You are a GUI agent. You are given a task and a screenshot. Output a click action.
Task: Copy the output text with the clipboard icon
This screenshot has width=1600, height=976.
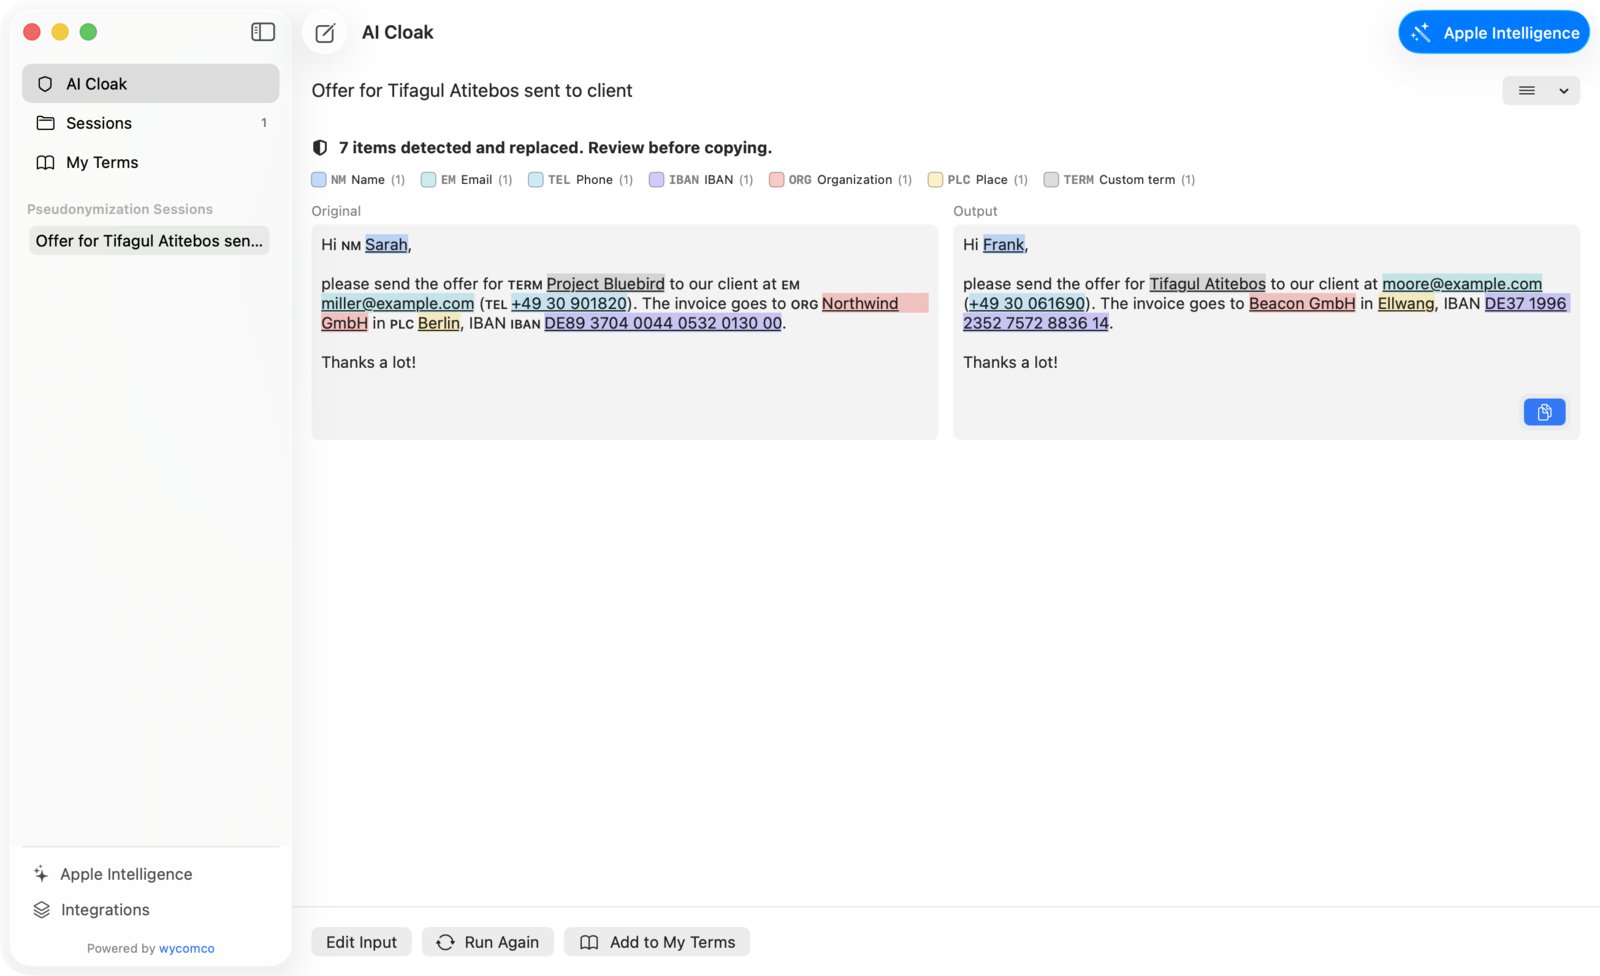pyautogui.click(x=1544, y=412)
